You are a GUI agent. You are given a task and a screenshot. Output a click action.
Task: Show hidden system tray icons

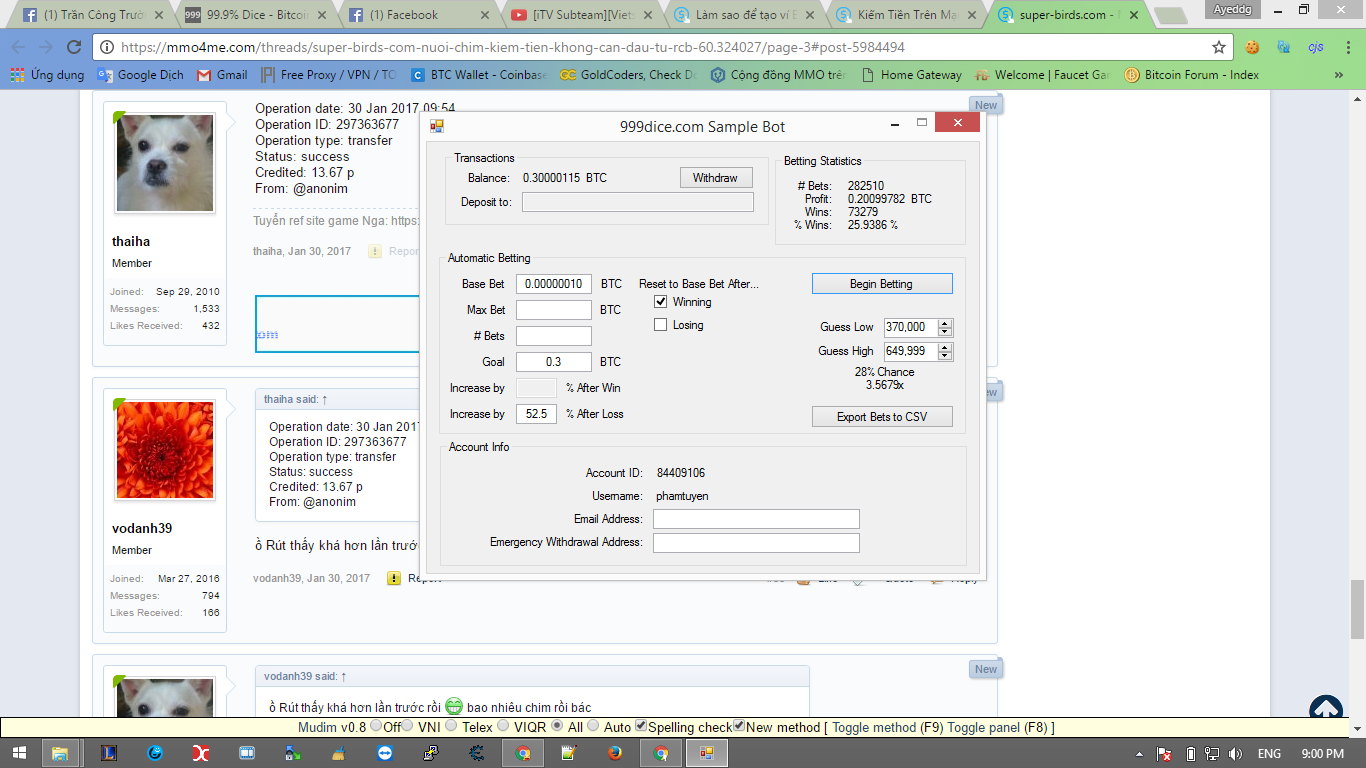[x=1140, y=753]
